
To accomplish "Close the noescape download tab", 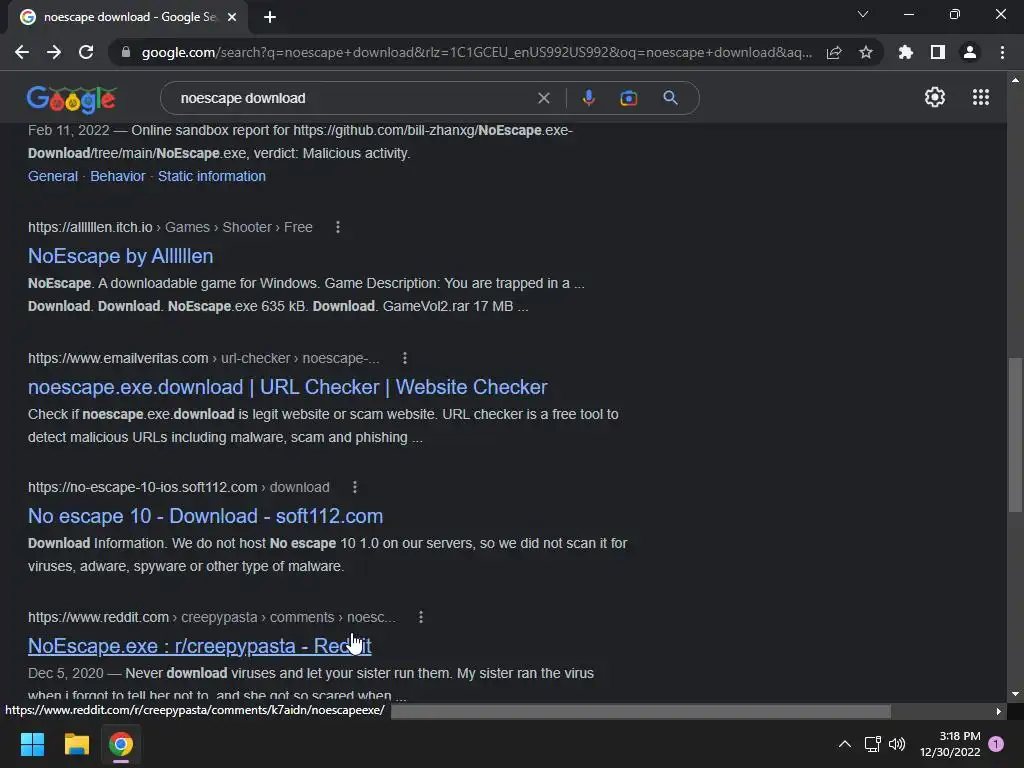I will (x=232, y=17).
